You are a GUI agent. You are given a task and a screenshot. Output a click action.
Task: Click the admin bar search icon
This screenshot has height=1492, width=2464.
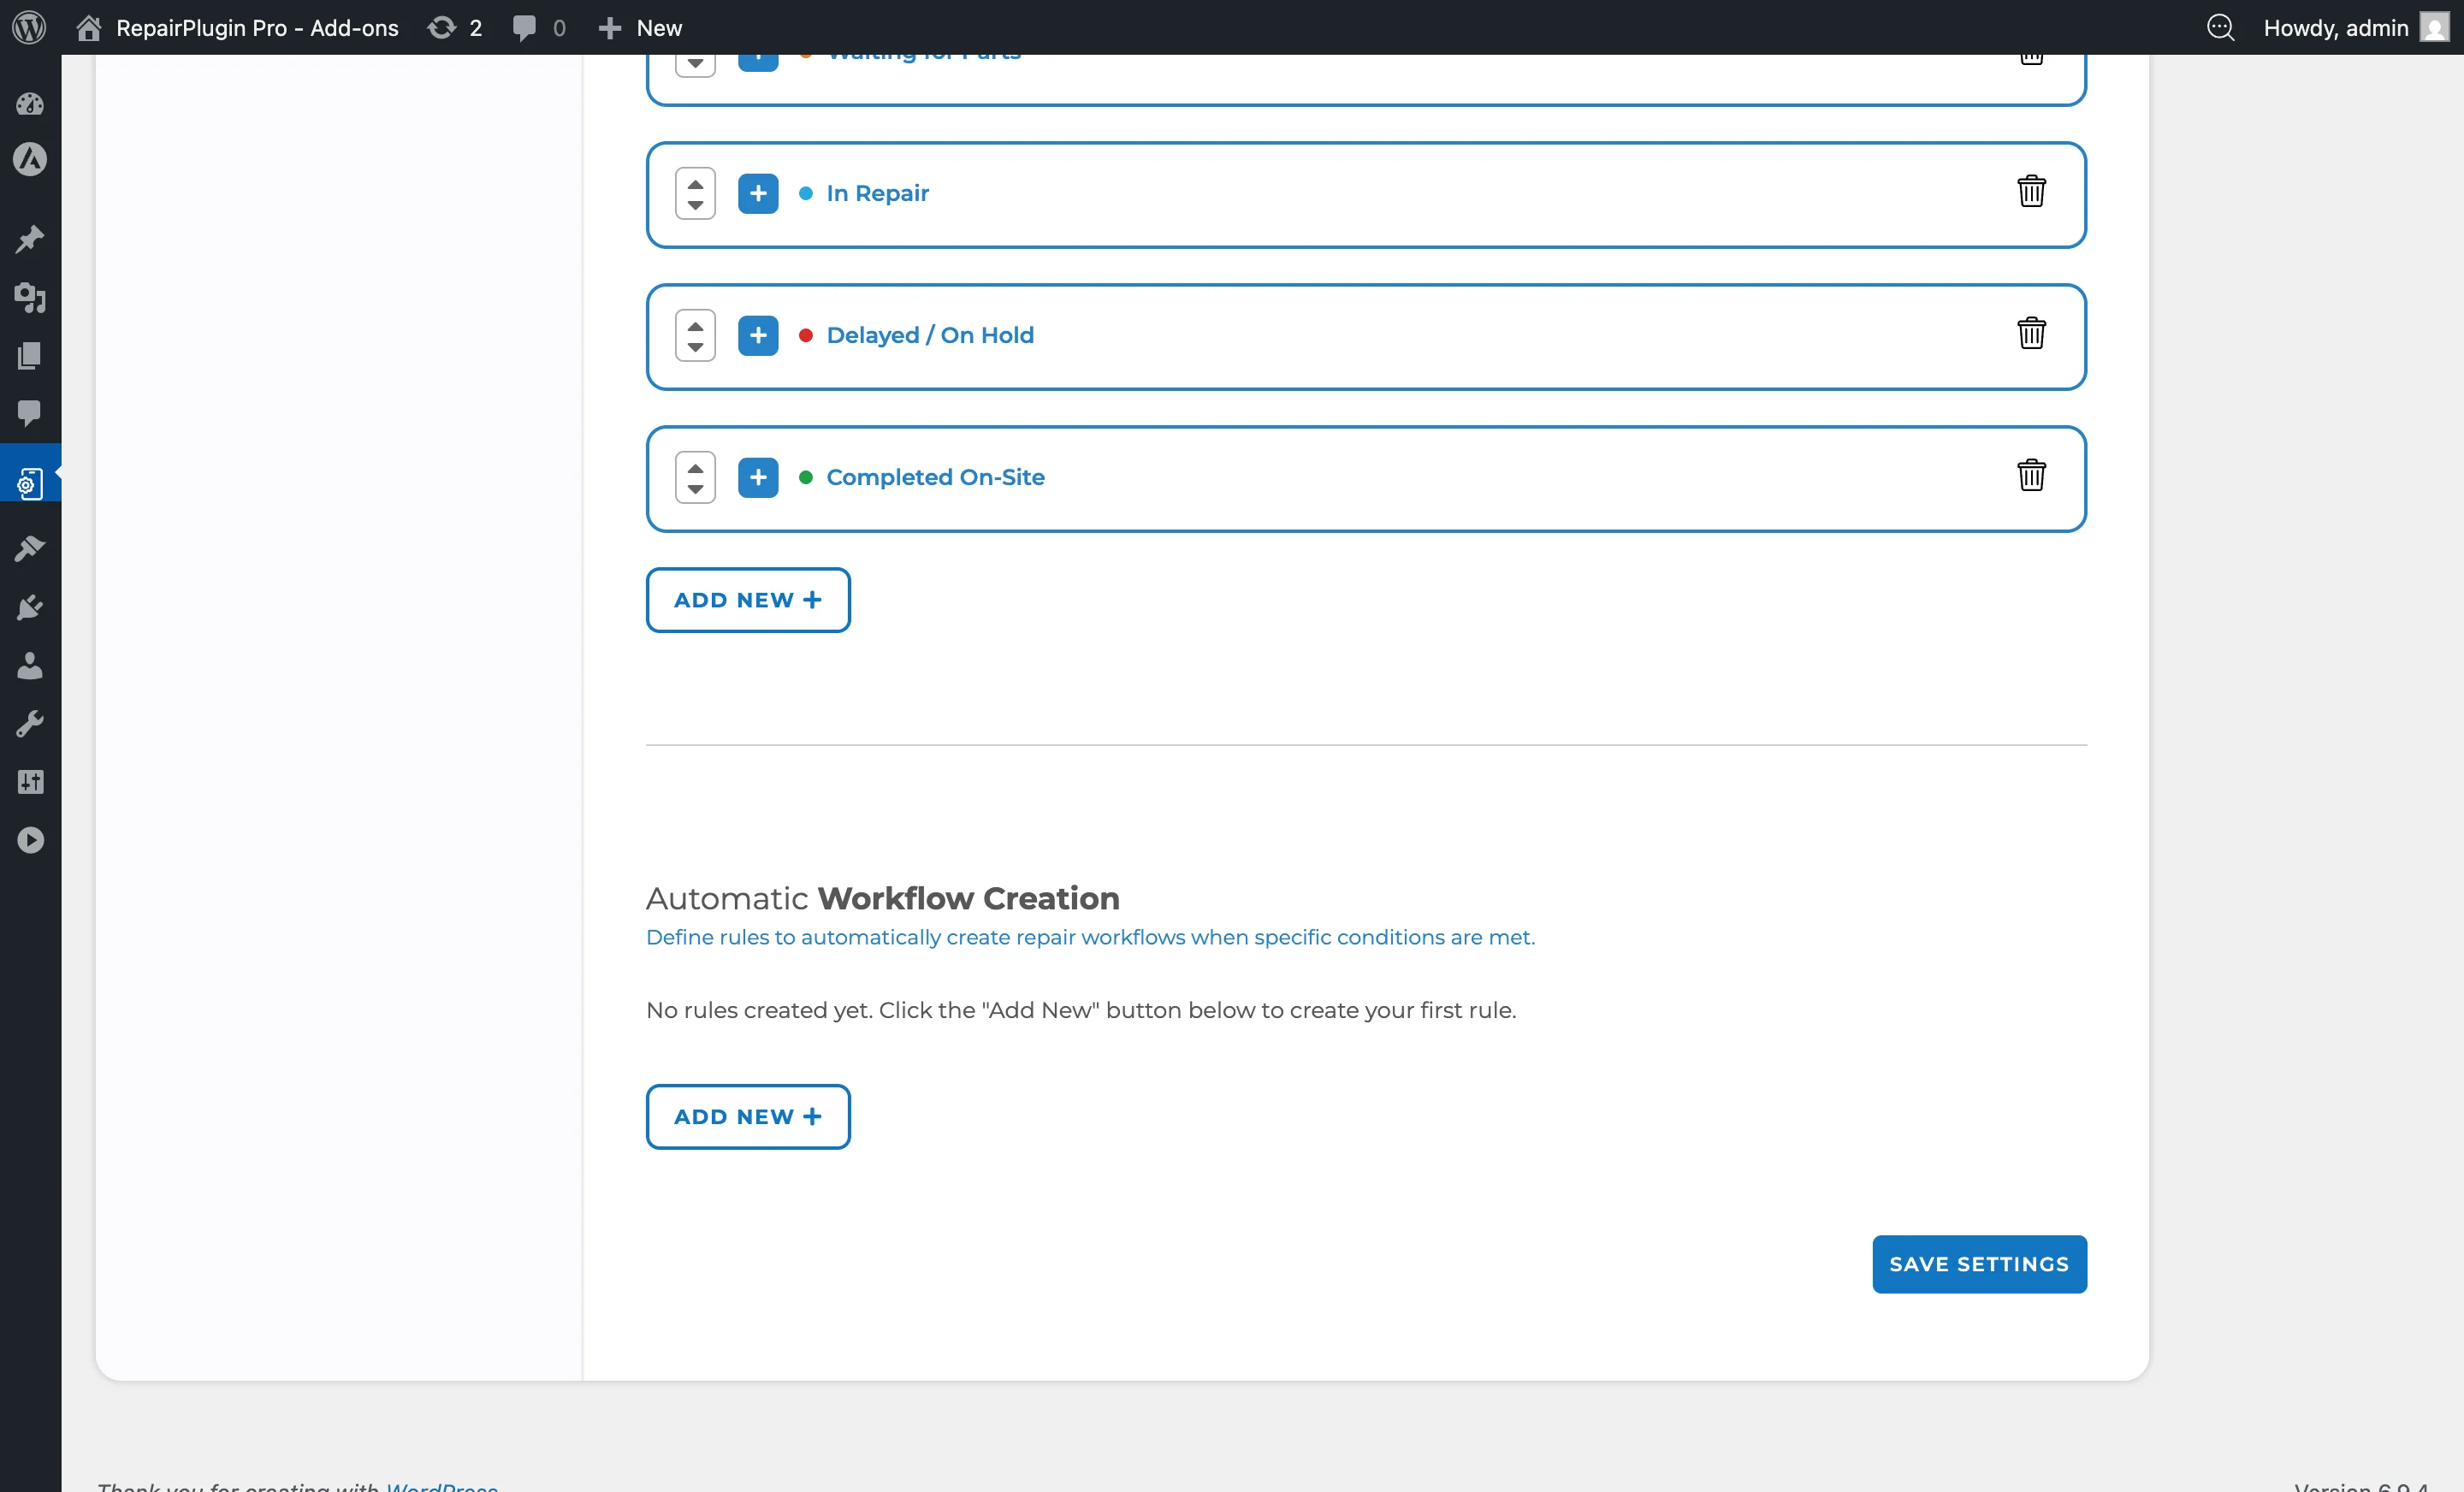pos(2220,27)
